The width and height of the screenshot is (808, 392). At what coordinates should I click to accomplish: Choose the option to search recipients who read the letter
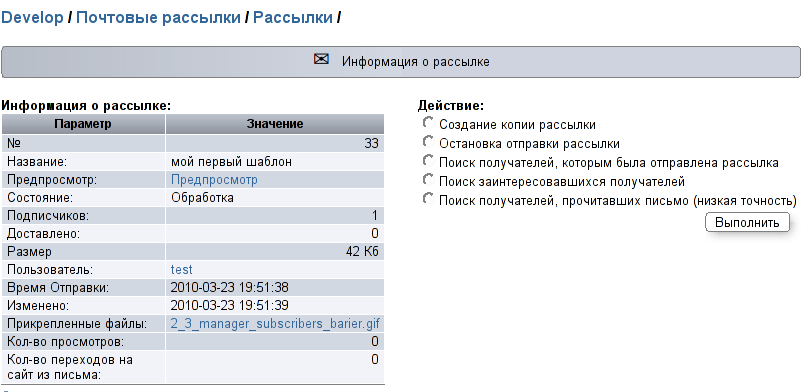(x=428, y=199)
